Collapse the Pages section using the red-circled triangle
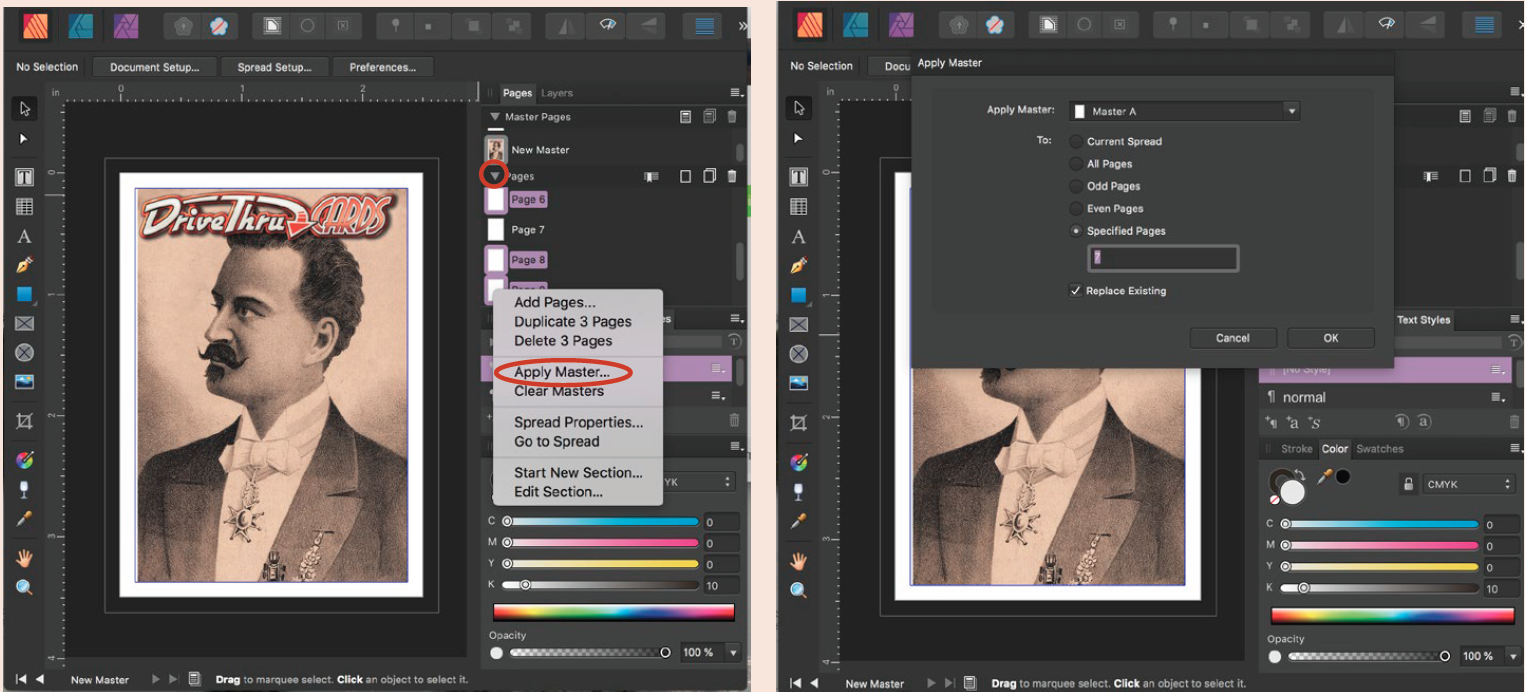This screenshot has height=692, width=1525. (x=494, y=176)
